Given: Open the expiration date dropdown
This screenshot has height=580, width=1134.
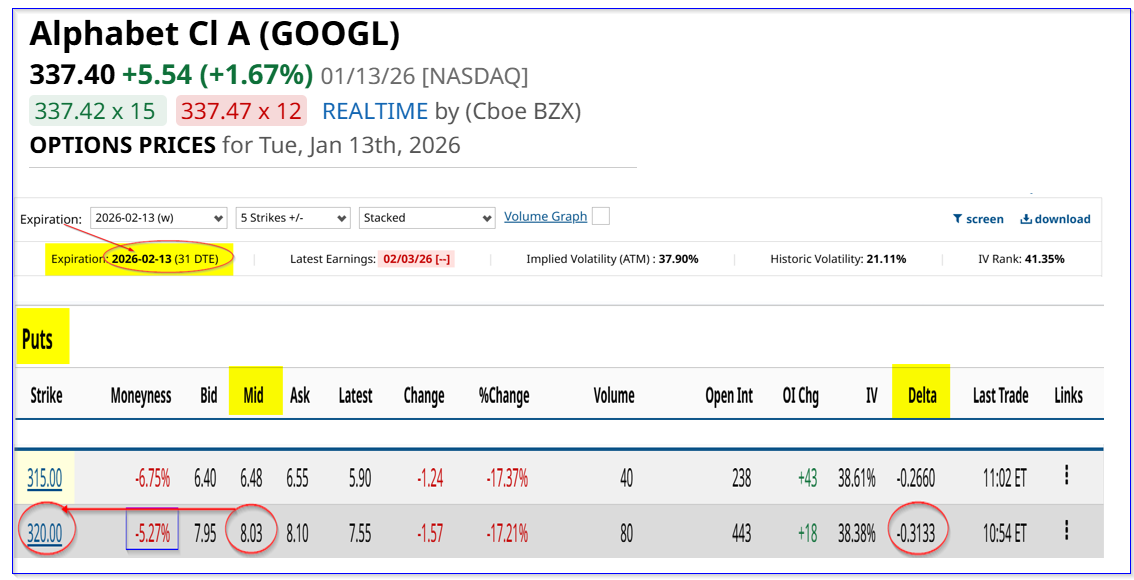Looking at the screenshot, I should coord(159,218).
